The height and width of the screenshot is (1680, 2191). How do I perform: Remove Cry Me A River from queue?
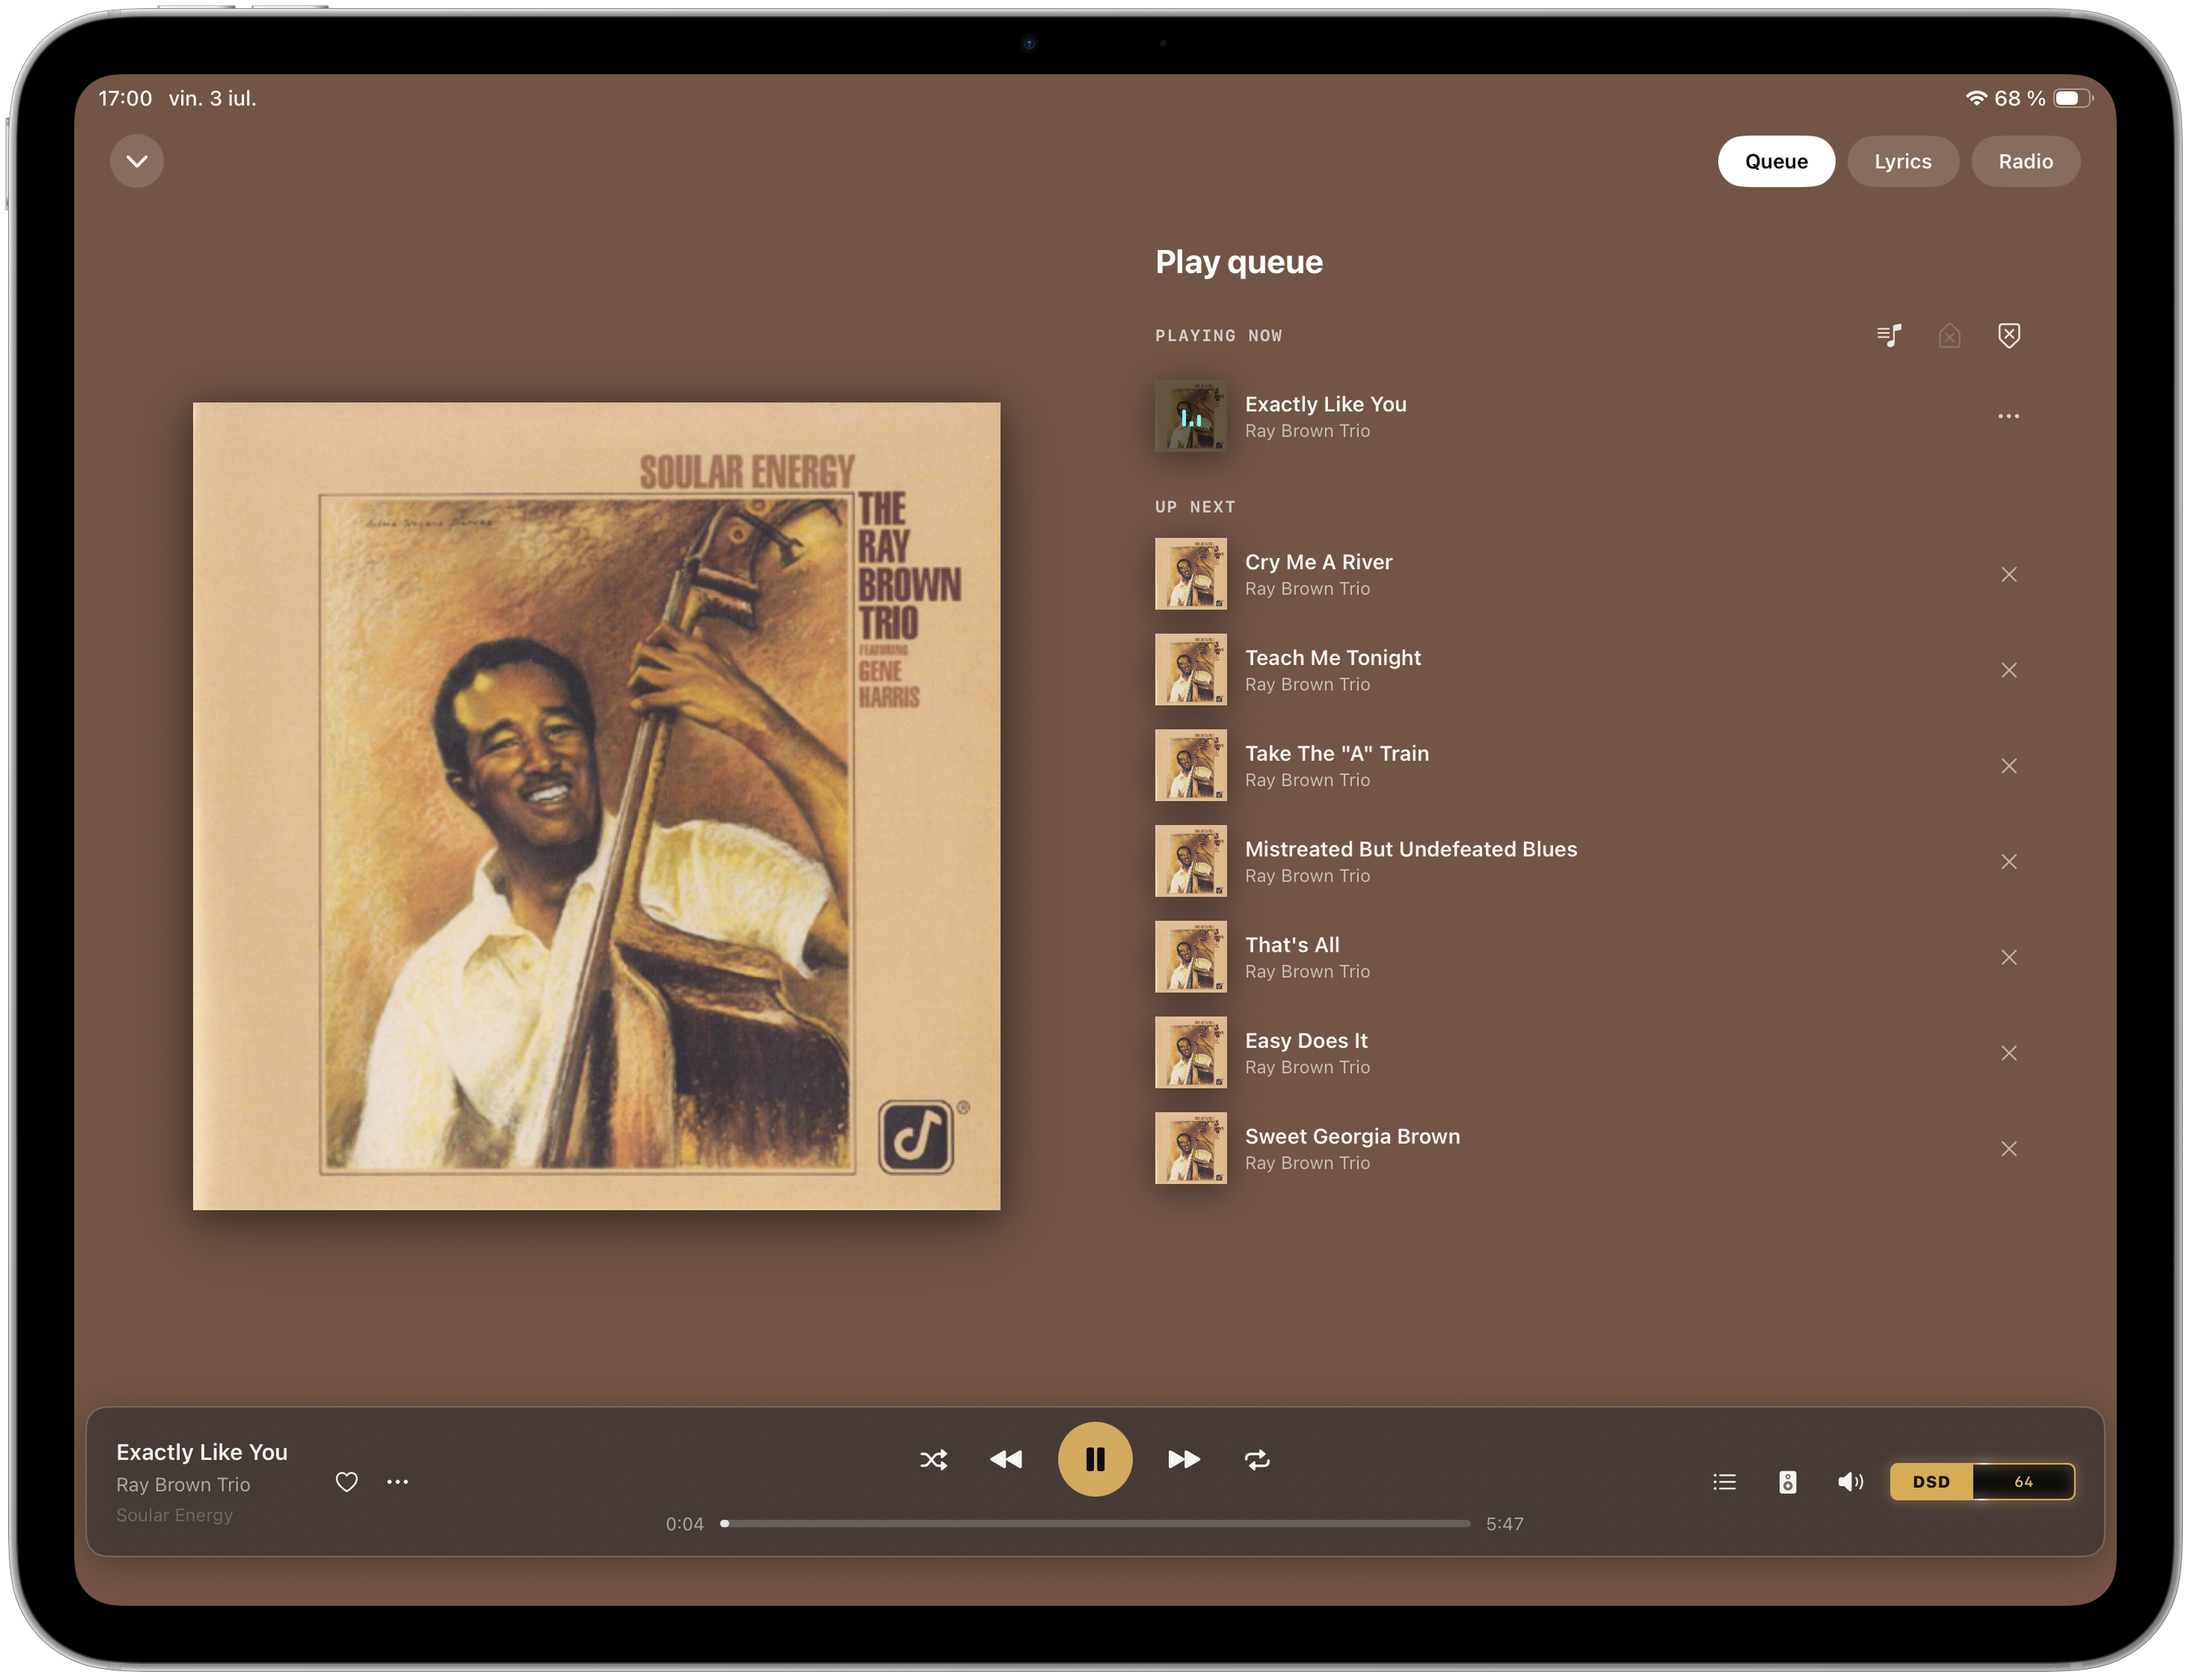[2008, 574]
